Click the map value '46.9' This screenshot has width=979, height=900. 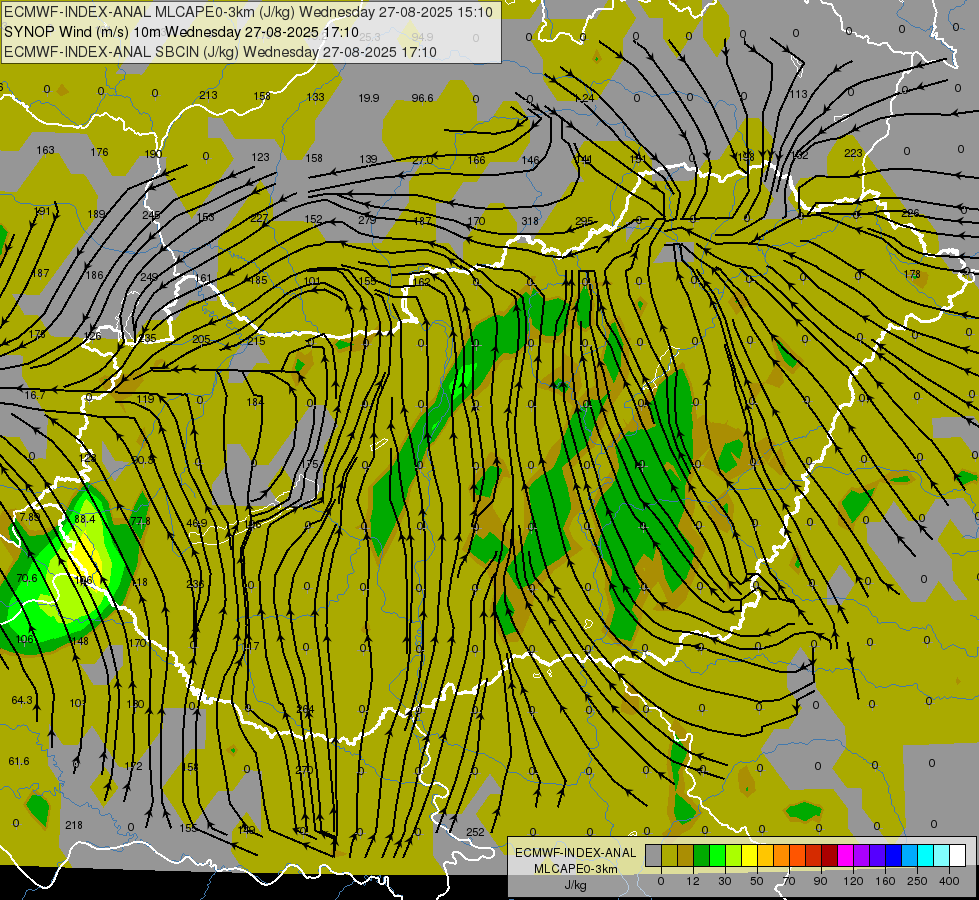click(197, 523)
